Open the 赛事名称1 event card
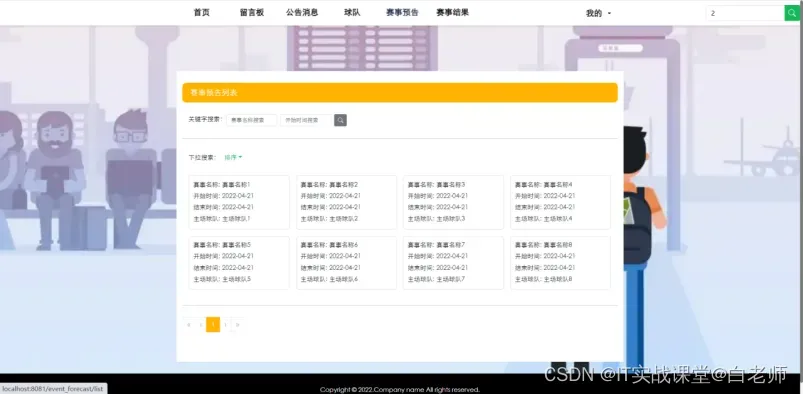Image resolution: width=803 pixels, height=394 pixels. click(x=239, y=202)
